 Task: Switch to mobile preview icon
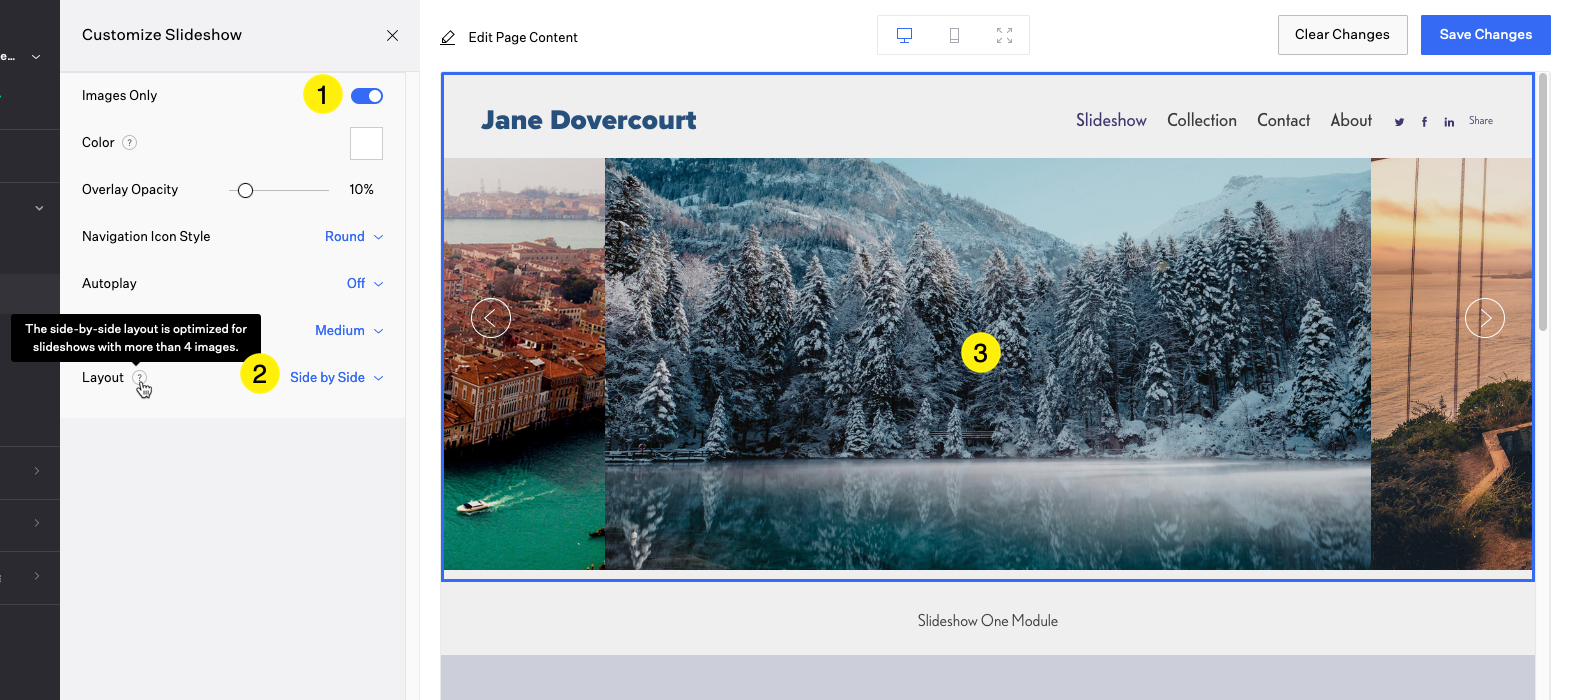coord(954,36)
